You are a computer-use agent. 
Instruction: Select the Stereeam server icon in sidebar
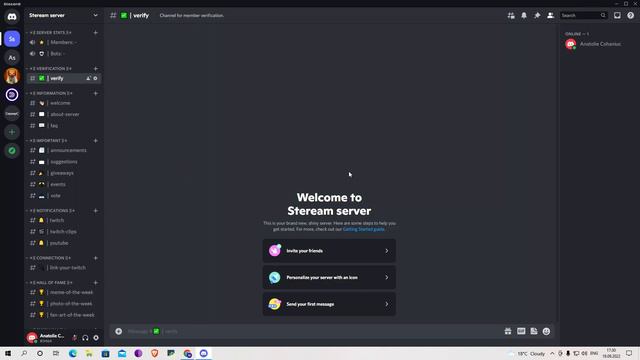(12, 39)
